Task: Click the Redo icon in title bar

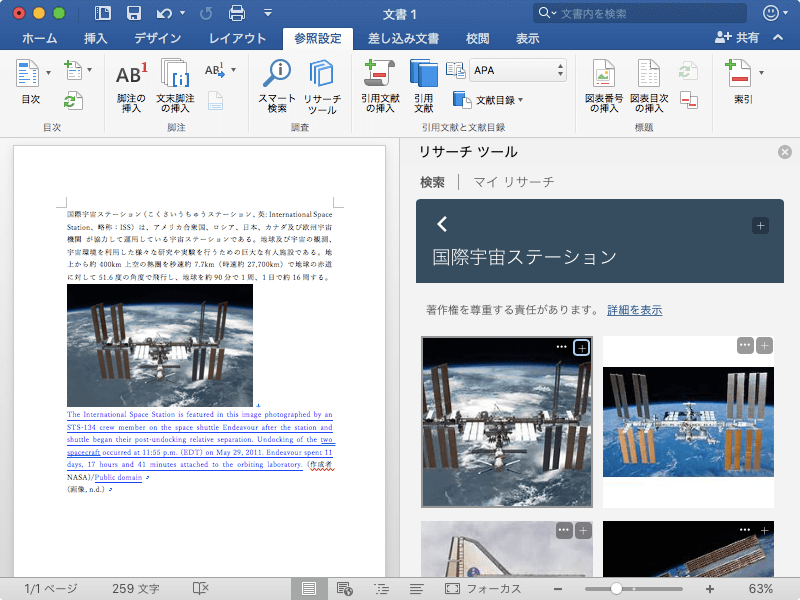Action: (206, 13)
